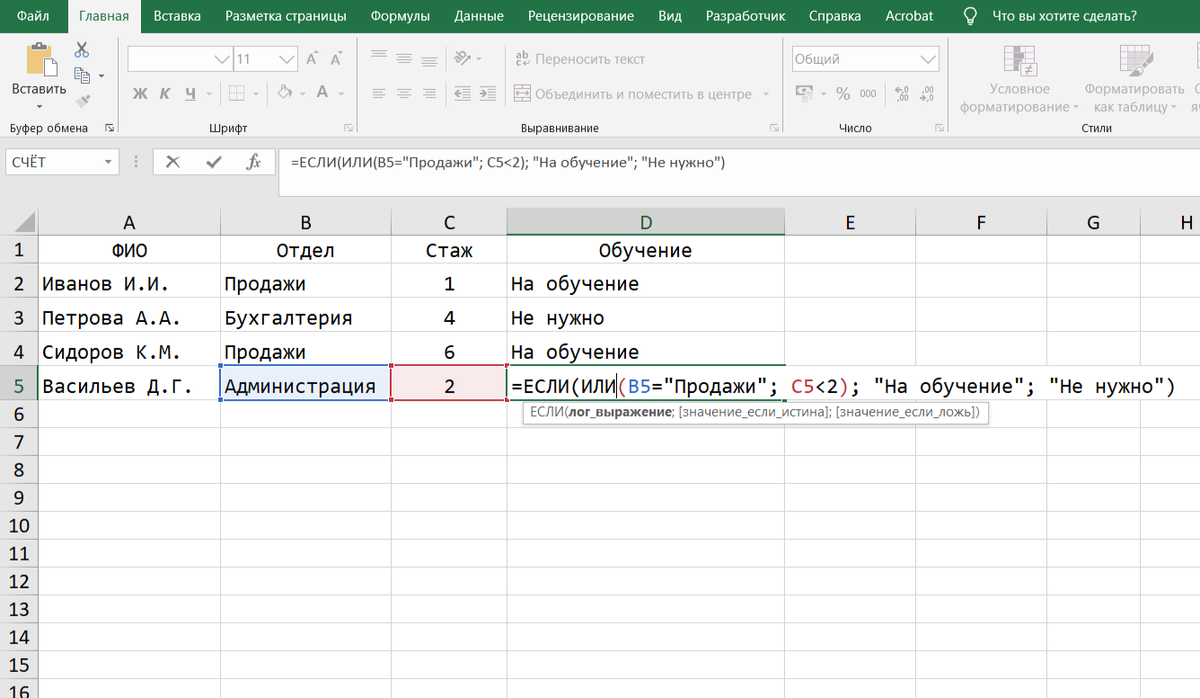The image size is (1200, 698).
Task: Open fill color dropdown arrow
Action: [x=302, y=93]
